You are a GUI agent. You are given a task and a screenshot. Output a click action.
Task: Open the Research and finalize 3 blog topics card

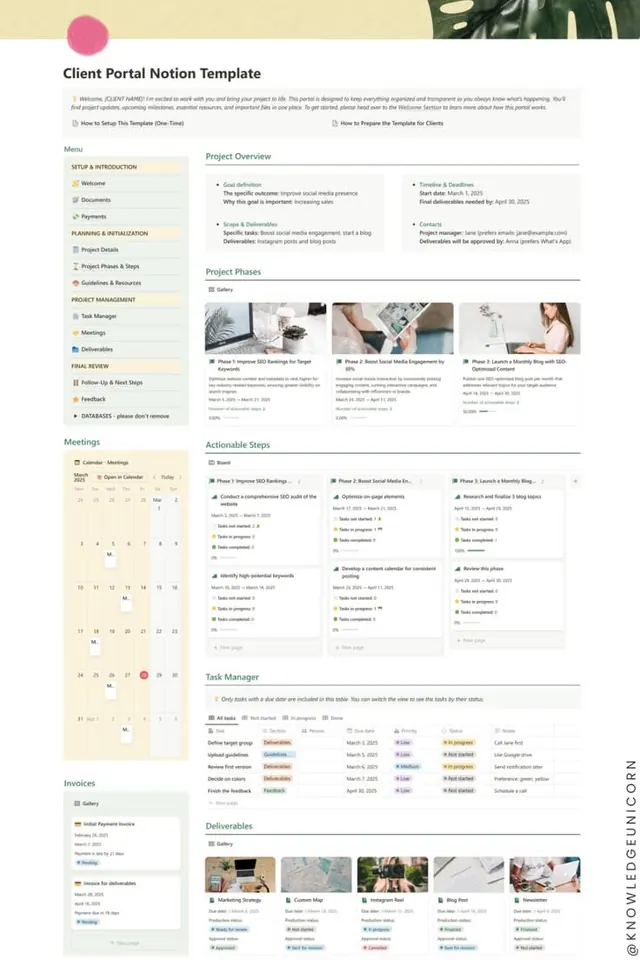(x=507, y=522)
